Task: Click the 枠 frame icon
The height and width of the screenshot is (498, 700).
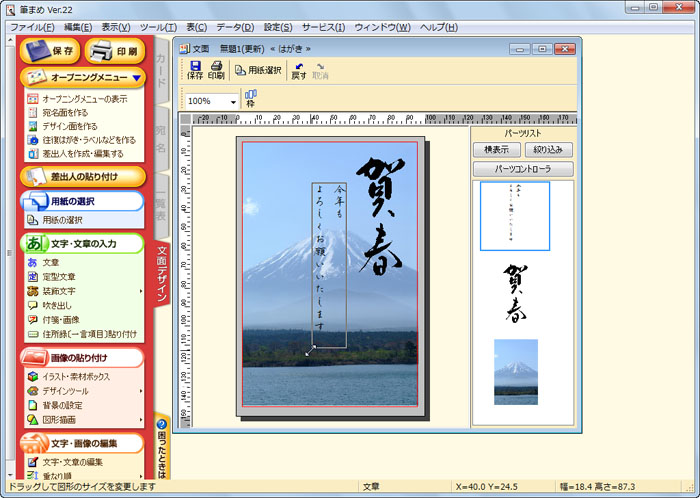Action: coord(251,98)
